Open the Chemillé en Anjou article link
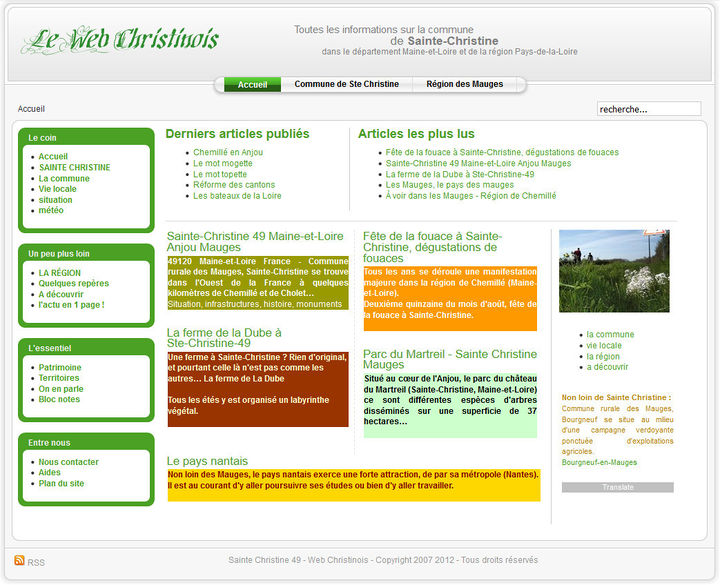 point(228,152)
